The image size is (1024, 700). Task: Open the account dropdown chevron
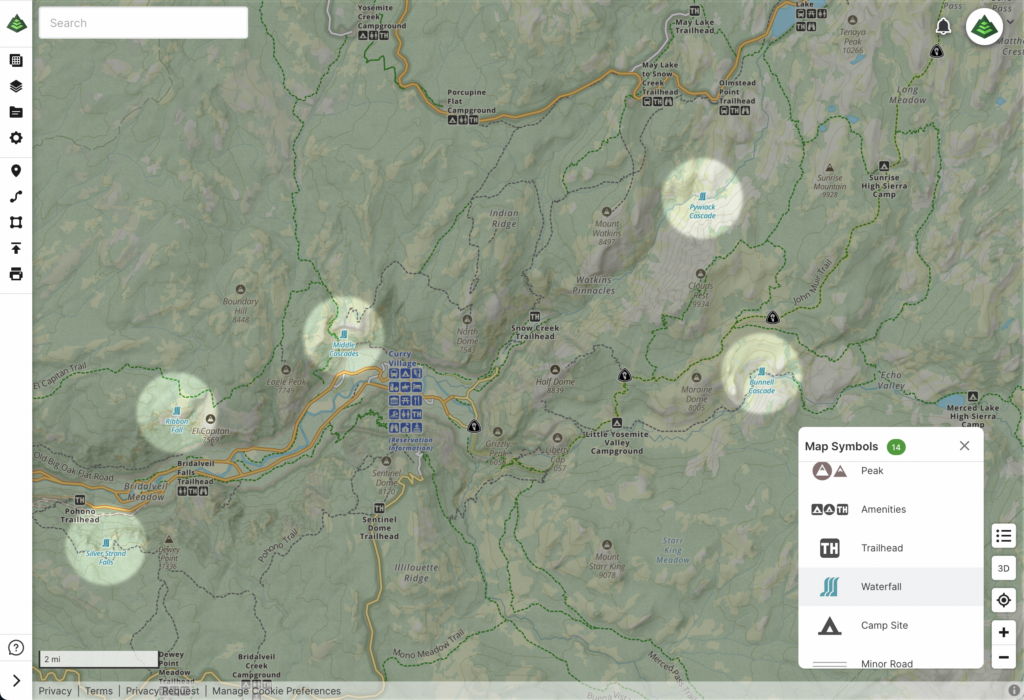tap(1010, 22)
